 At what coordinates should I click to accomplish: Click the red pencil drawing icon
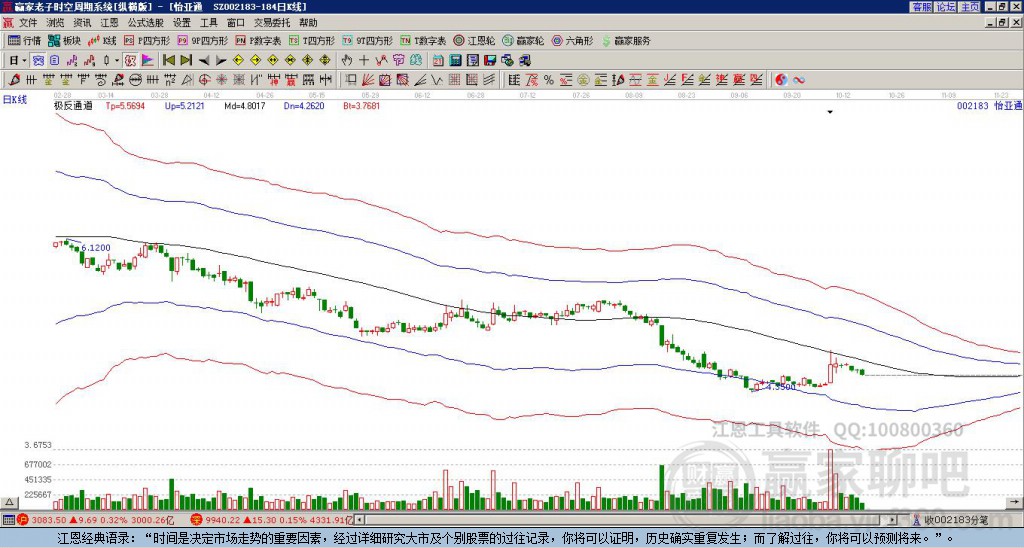click(x=13, y=80)
